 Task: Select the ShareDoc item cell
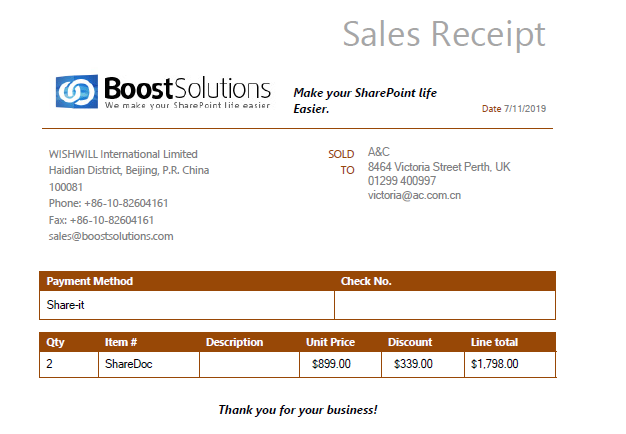click(x=128, y=364)
